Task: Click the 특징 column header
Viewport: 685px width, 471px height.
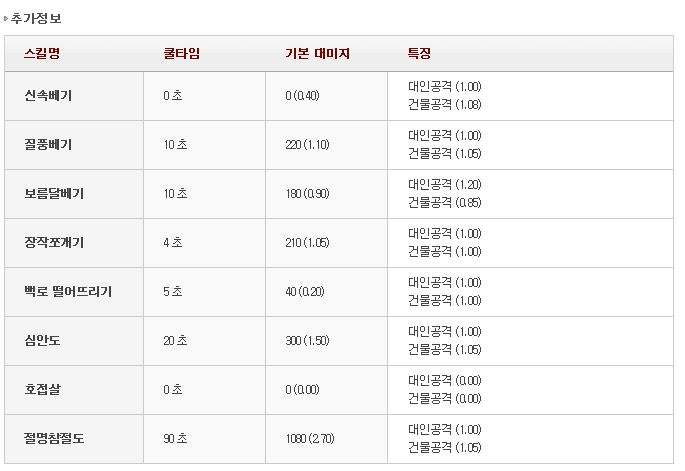Action: tap(419, 53)
